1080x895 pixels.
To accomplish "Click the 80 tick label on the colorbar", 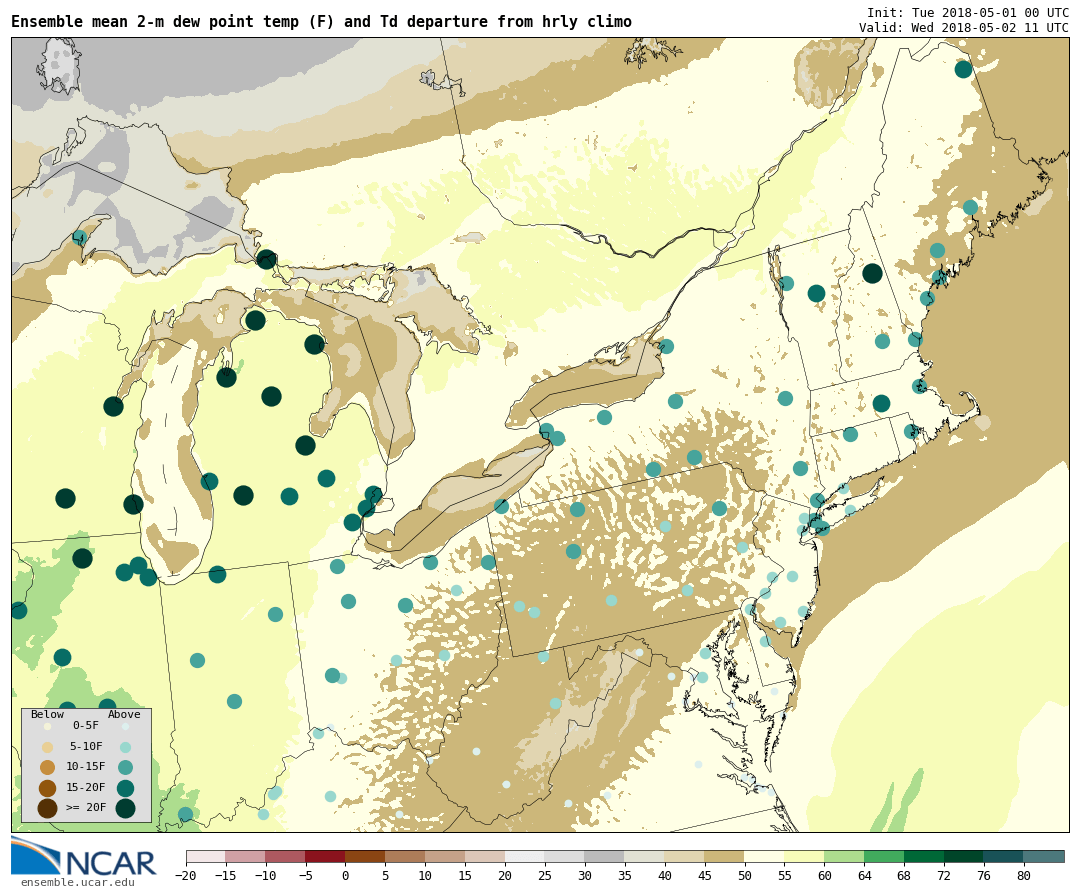I will click(x=1024, y=876).
